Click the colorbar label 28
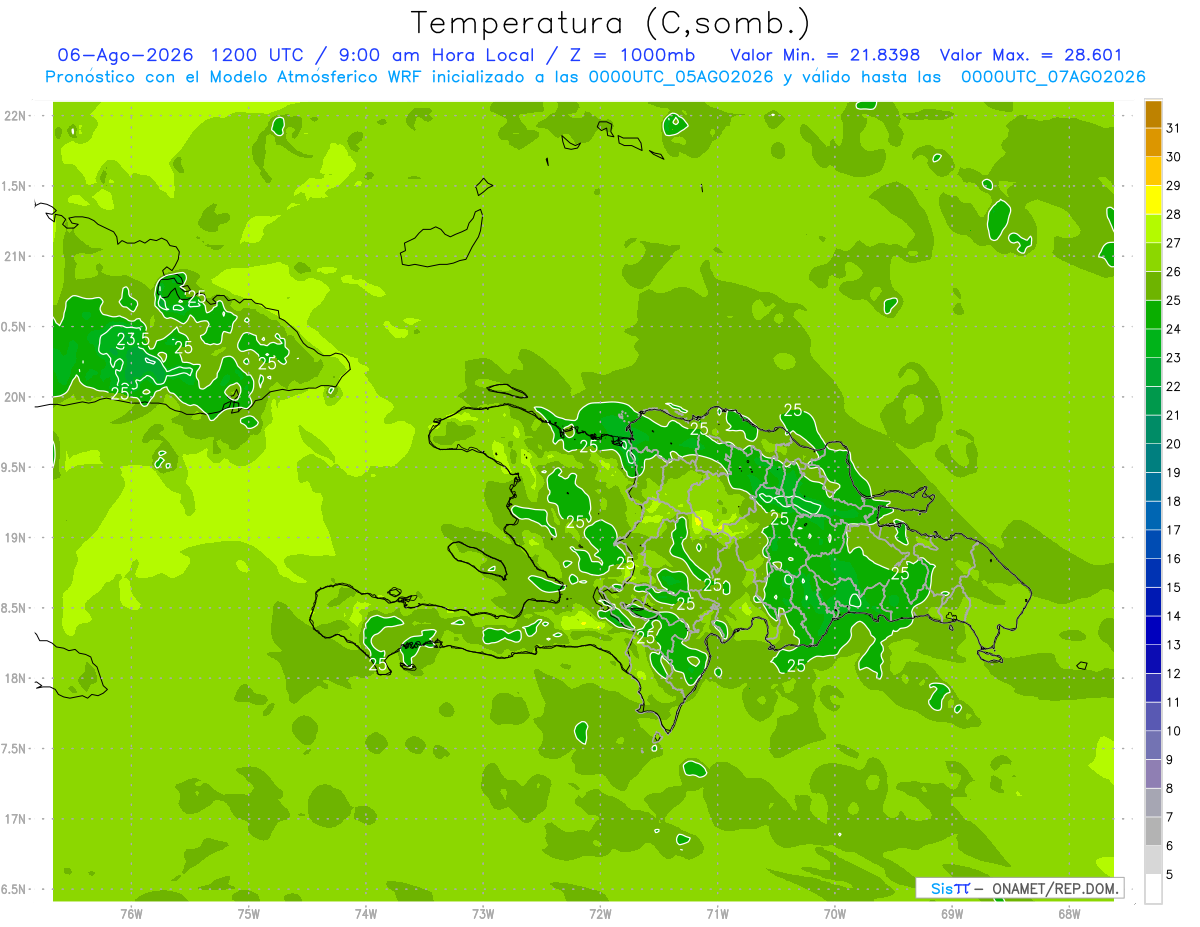This screenshot has width=1200, height=927. point(1174,214)
